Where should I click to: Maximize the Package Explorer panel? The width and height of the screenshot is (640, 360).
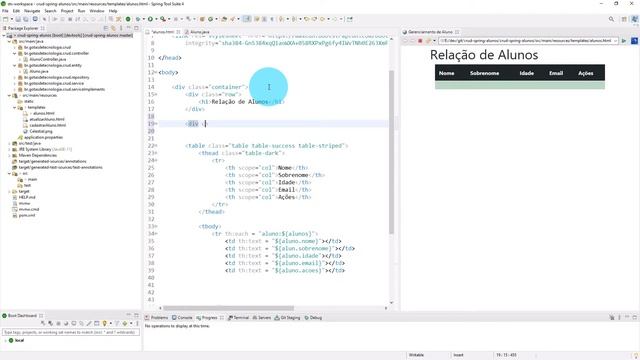136,28
